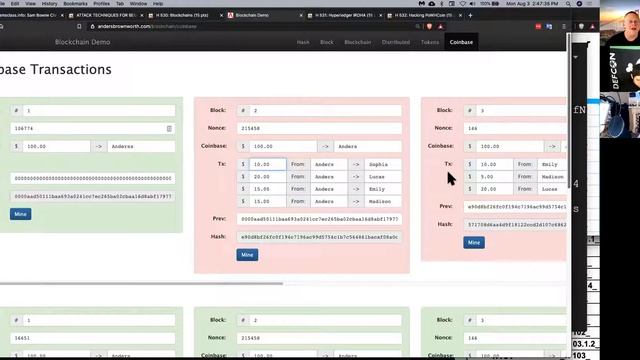Edit block 2 nonce 215458 top chain
Screen dimensions: 640x360
tap(319, 128)
